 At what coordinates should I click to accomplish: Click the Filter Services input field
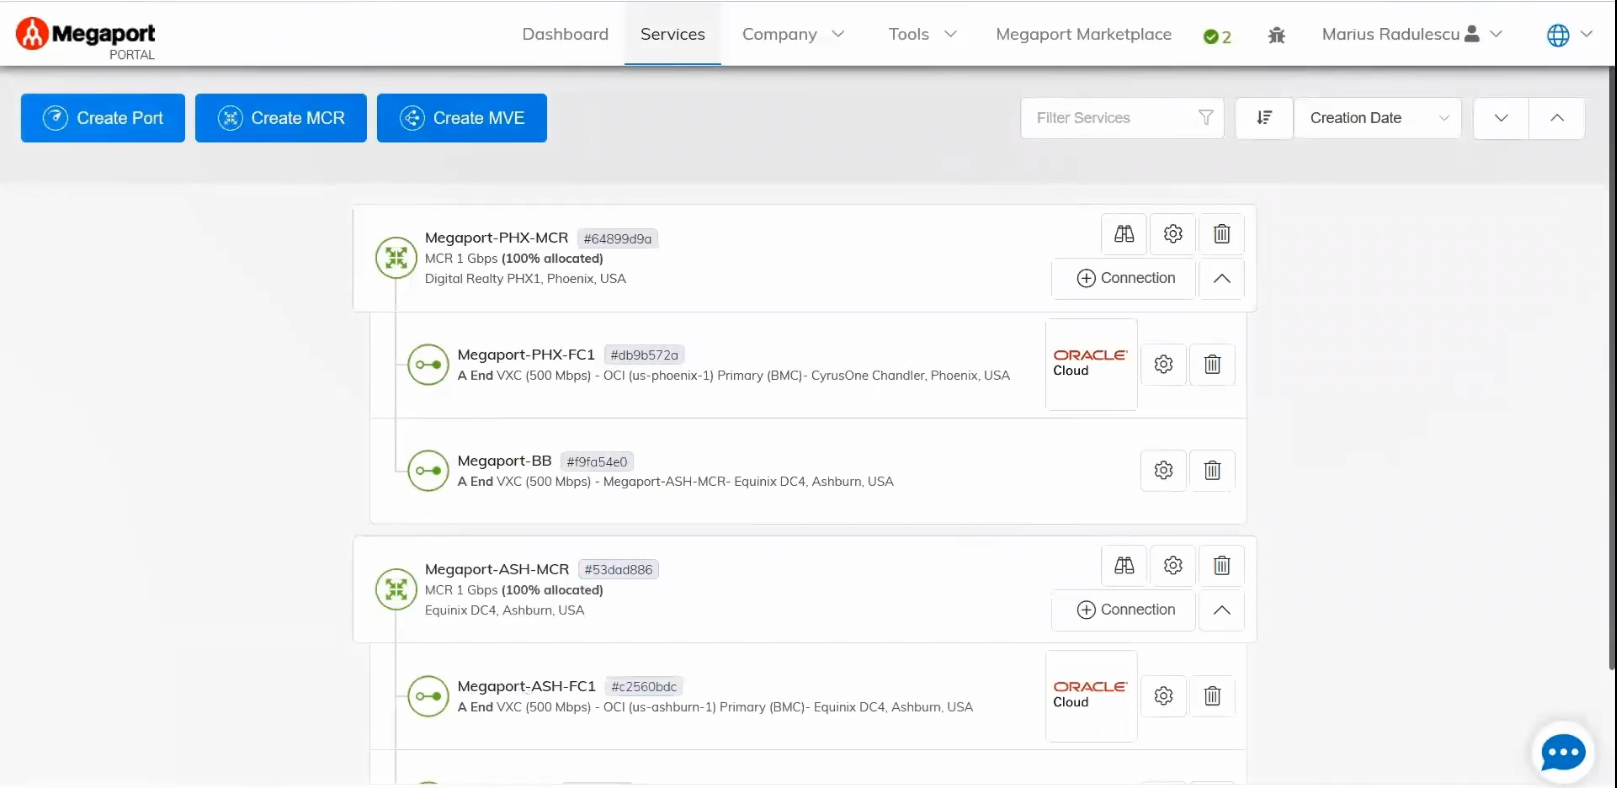click(1110, 118)
